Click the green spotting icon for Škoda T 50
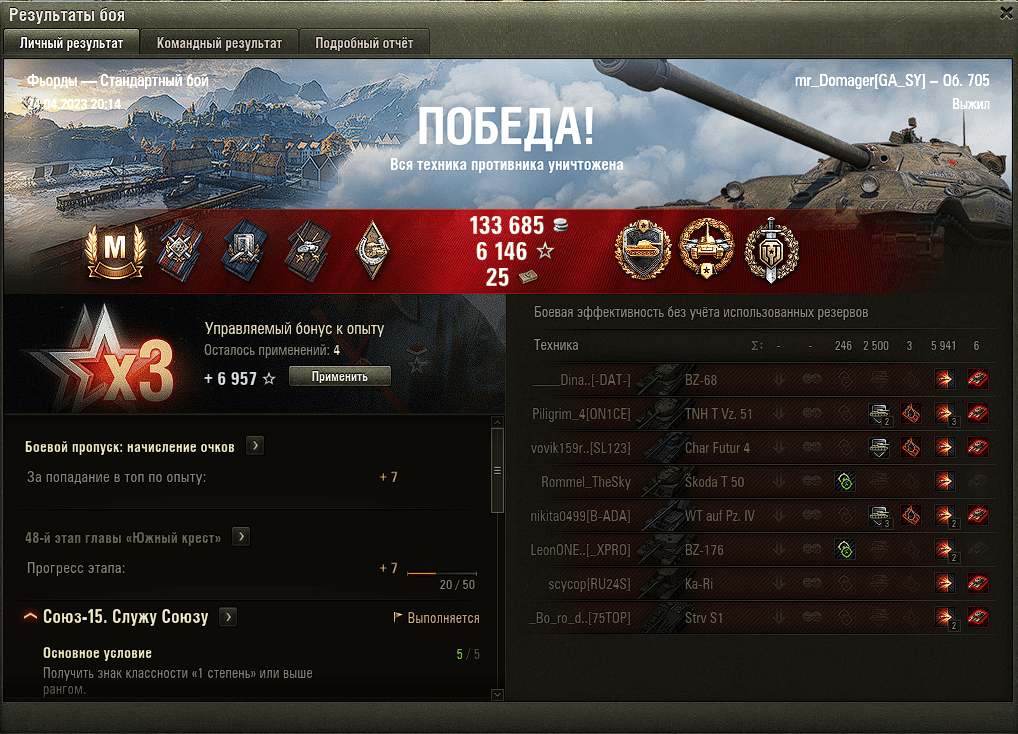 click(x=845, y=482)
